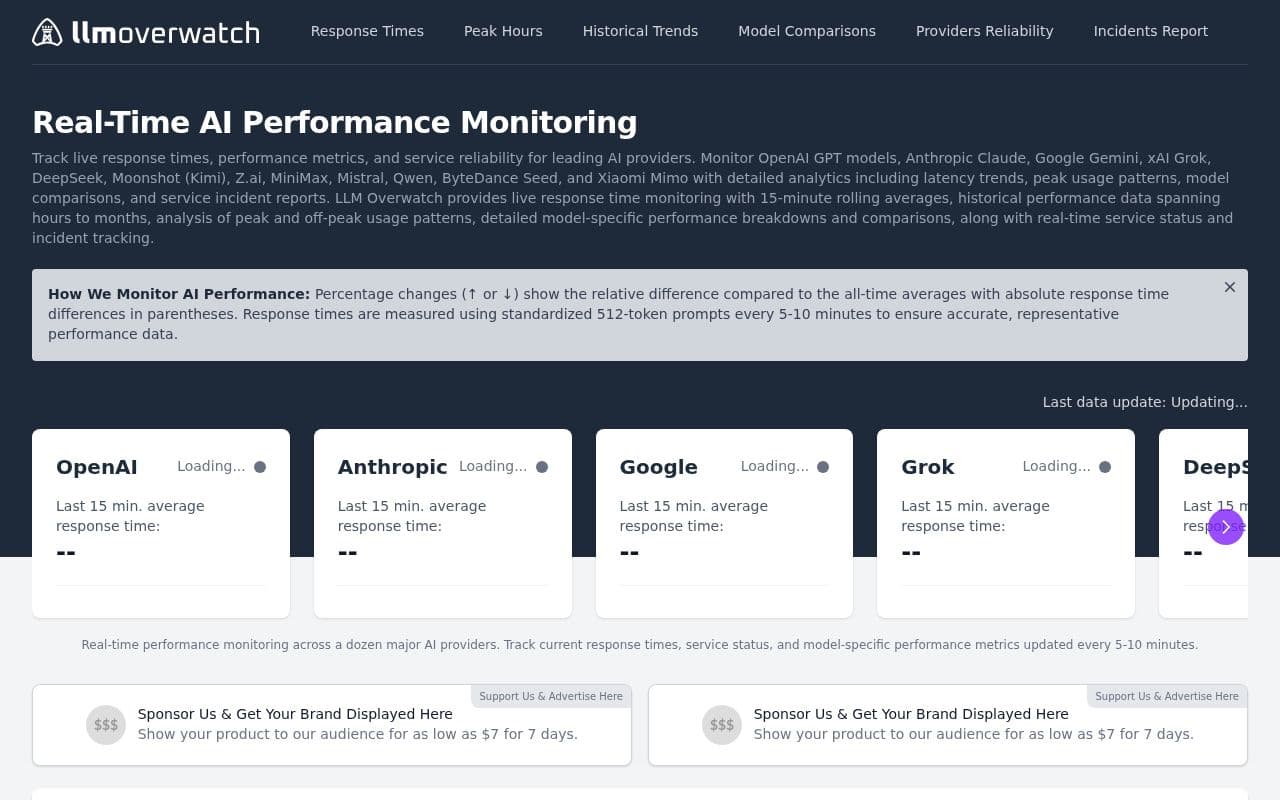1280x800 pixels.
Task: Open the left Sponsor Us headline
Action: click(x=295, y=714)
